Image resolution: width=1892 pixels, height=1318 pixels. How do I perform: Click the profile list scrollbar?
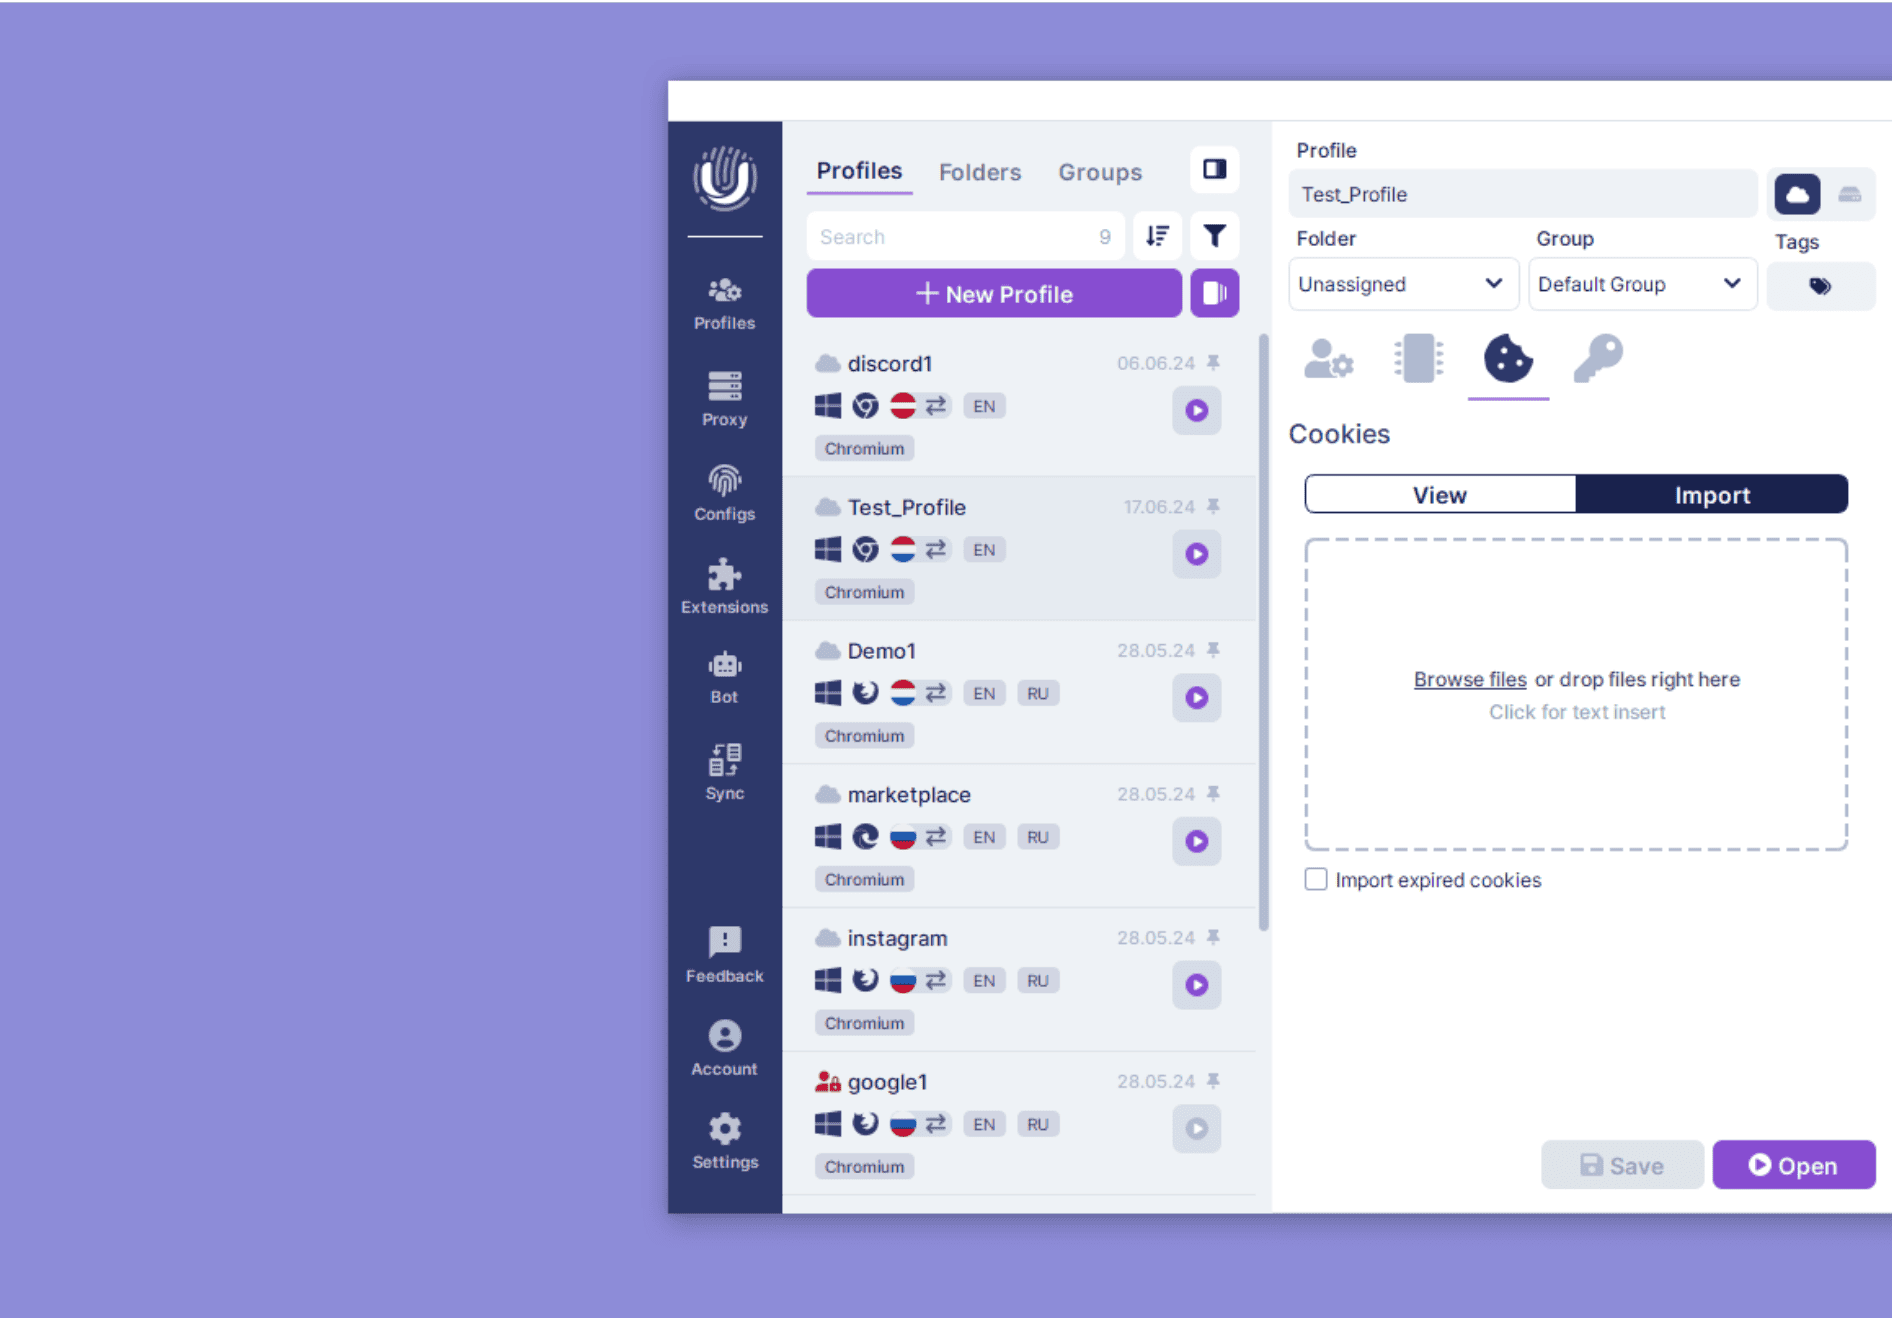tap(1264, 632)
